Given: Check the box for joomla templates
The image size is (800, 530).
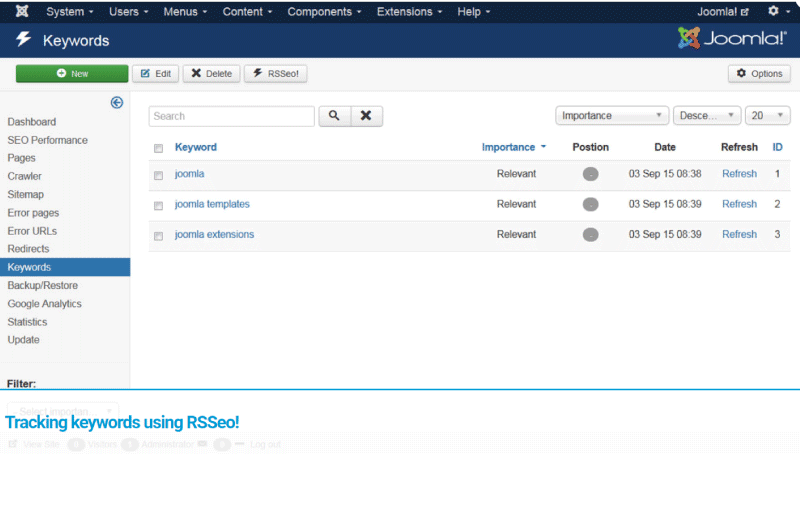Looking at the screenshot, I should 158,206.
